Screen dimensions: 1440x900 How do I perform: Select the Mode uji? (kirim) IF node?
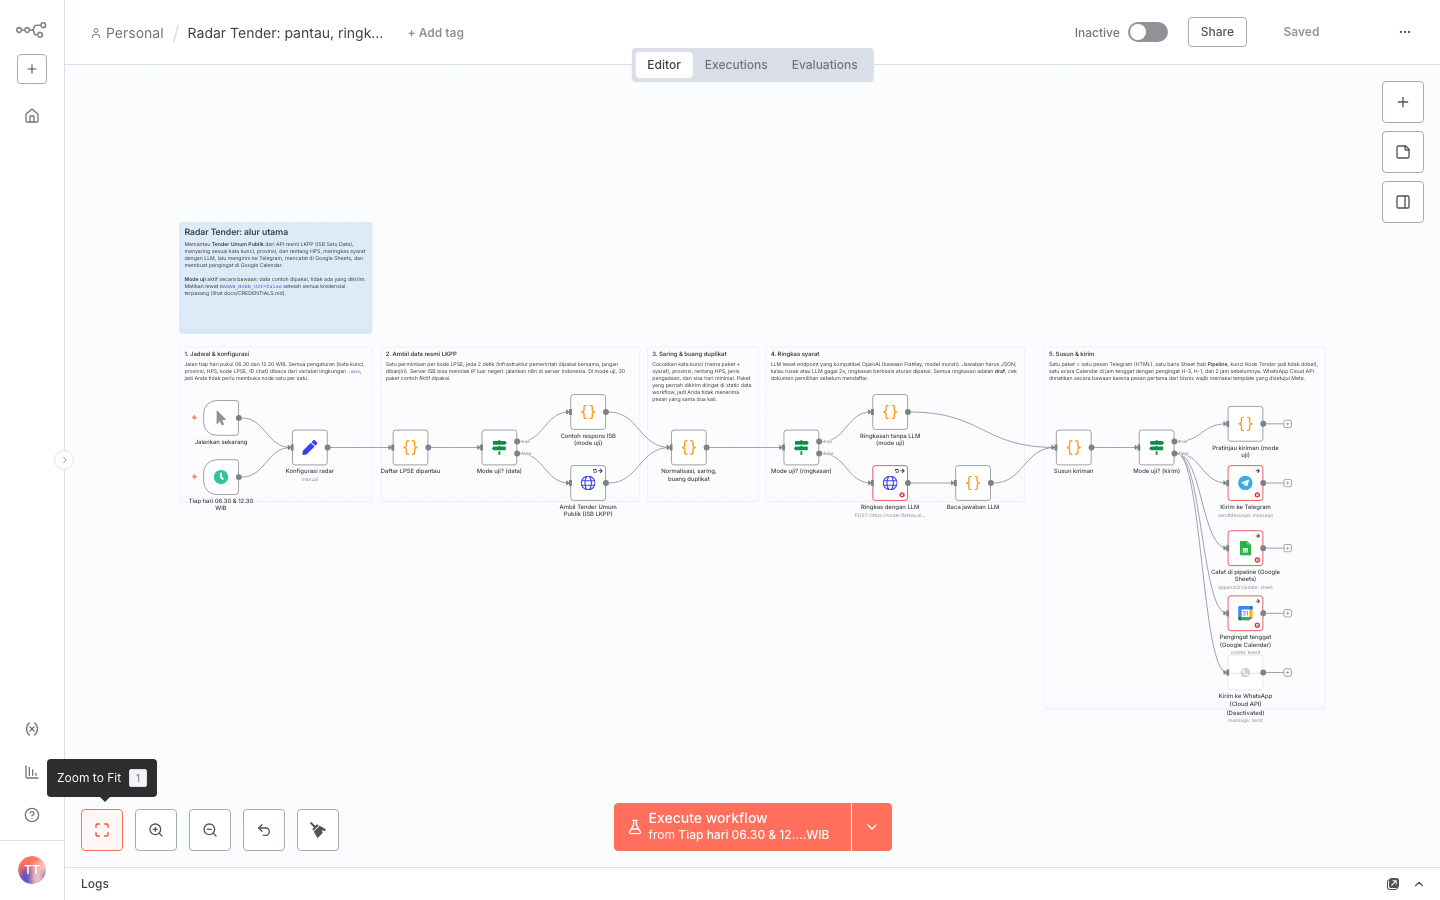point(1156,447)
